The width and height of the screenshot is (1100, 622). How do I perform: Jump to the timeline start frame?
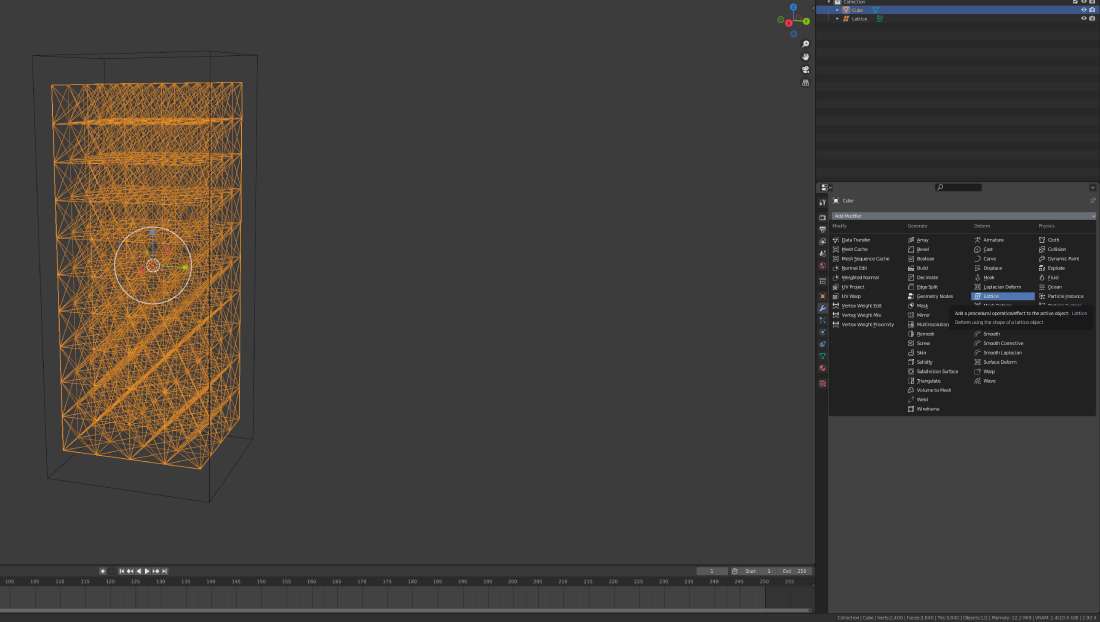[x=121, y=572]
